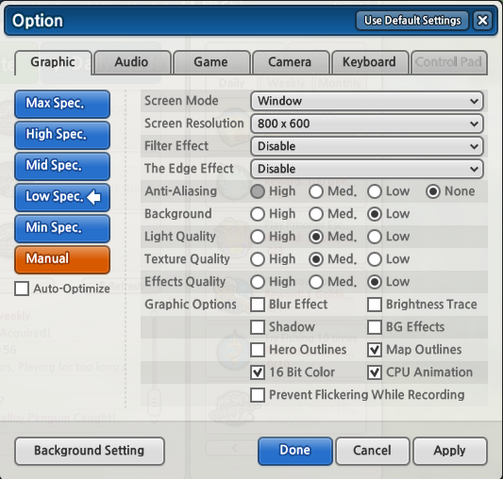Click the Cancel button
This screenshot has height=479, width=503.
click(x=372, y=451)
